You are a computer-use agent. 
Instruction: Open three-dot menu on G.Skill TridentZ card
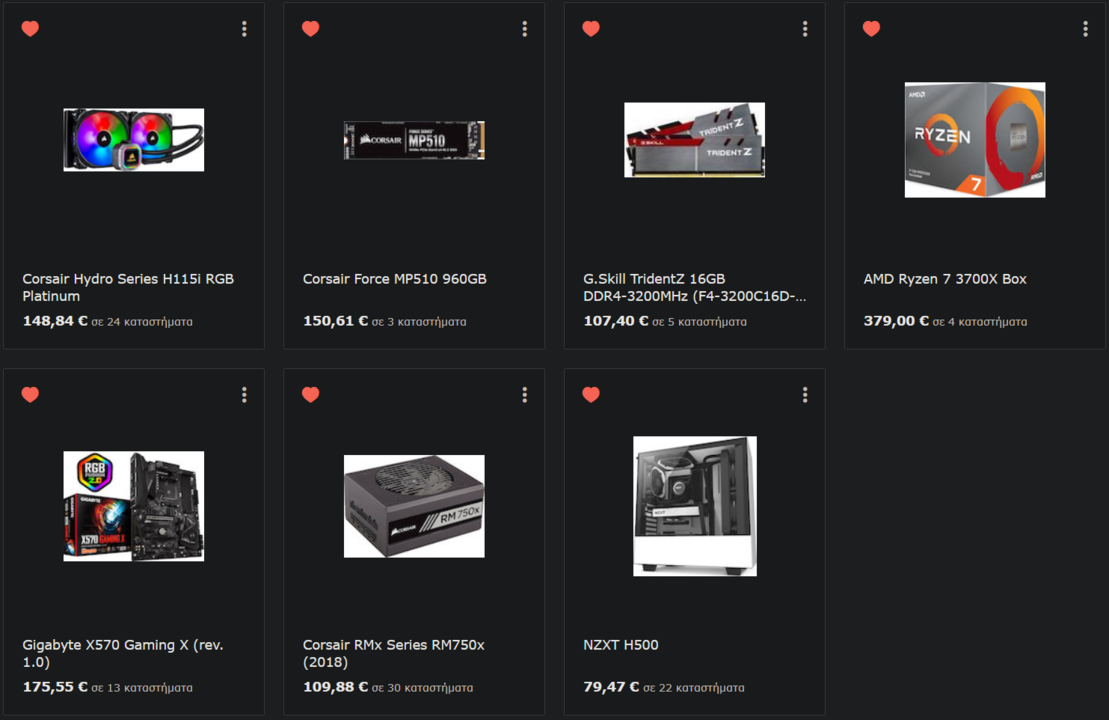(x=805, y=28)
